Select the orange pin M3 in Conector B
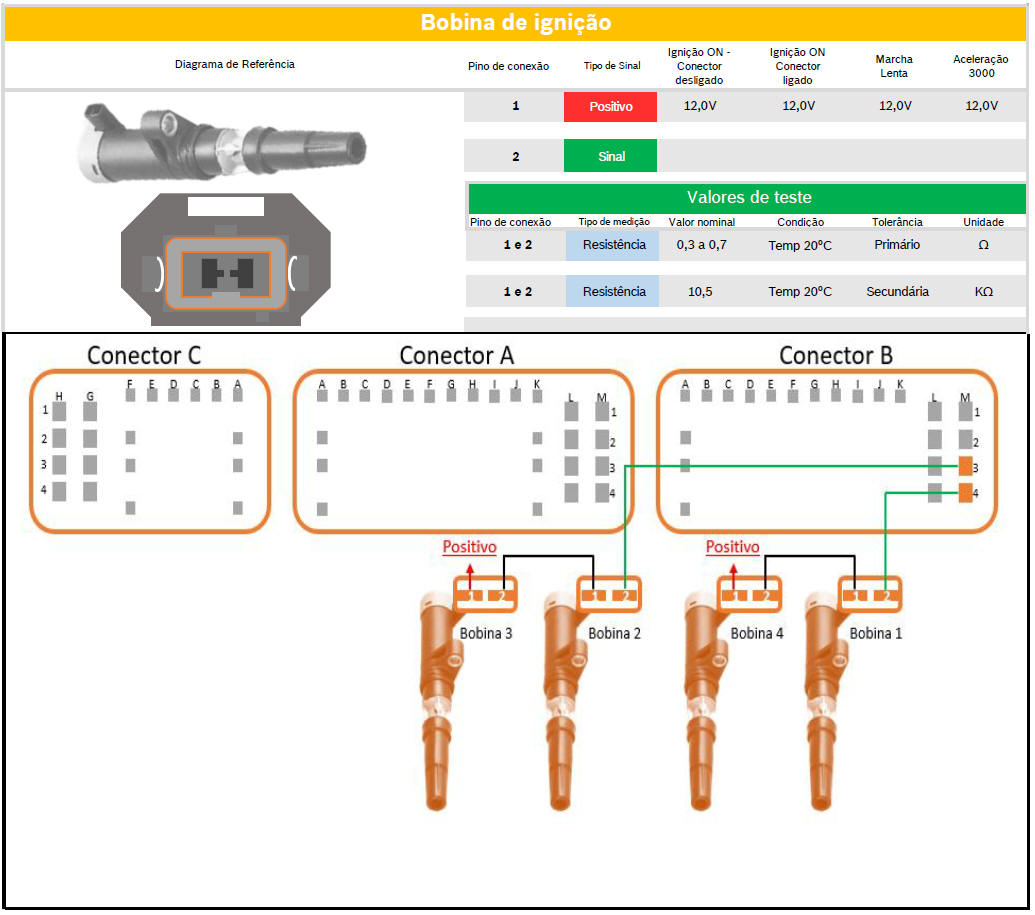 (965, 466)
